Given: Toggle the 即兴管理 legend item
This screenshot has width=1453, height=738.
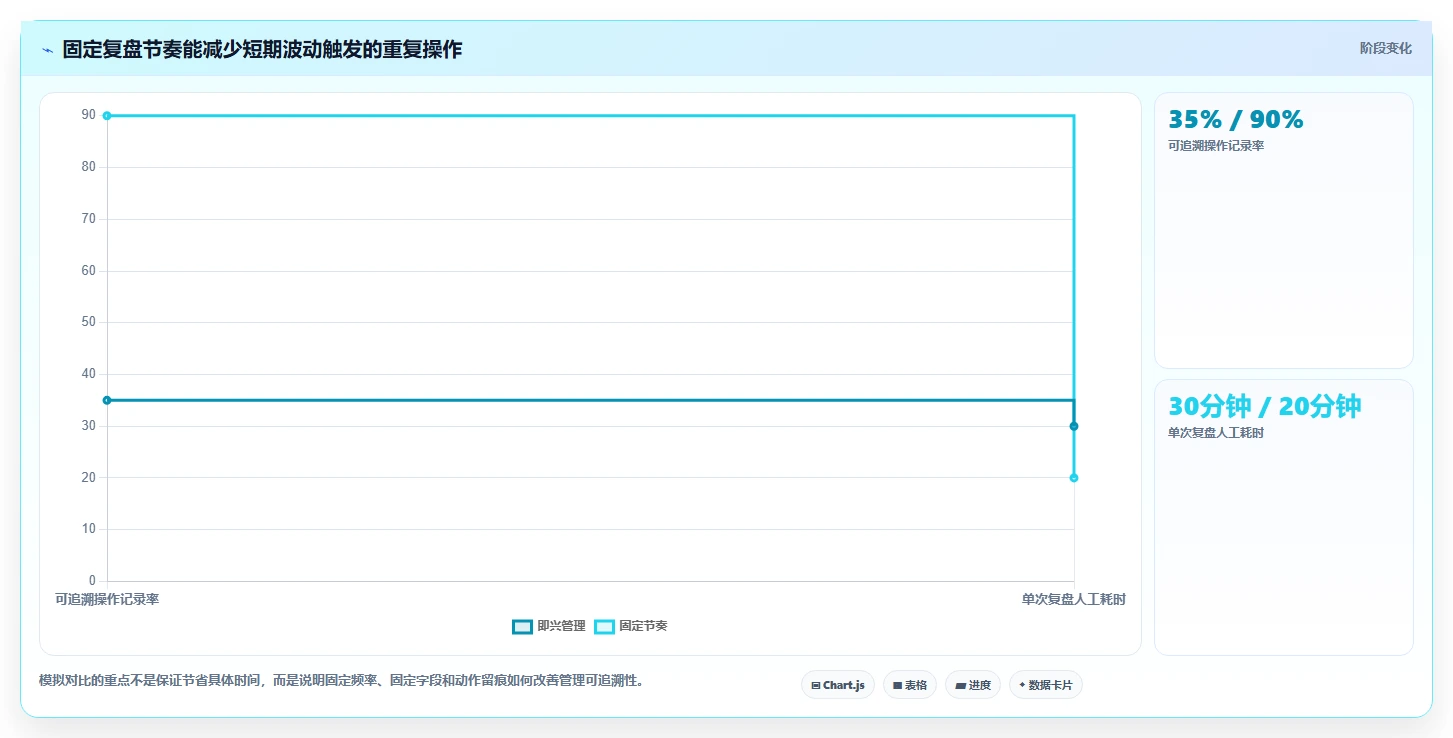Looking at the screenshot, I should click(x=549, y=626).
